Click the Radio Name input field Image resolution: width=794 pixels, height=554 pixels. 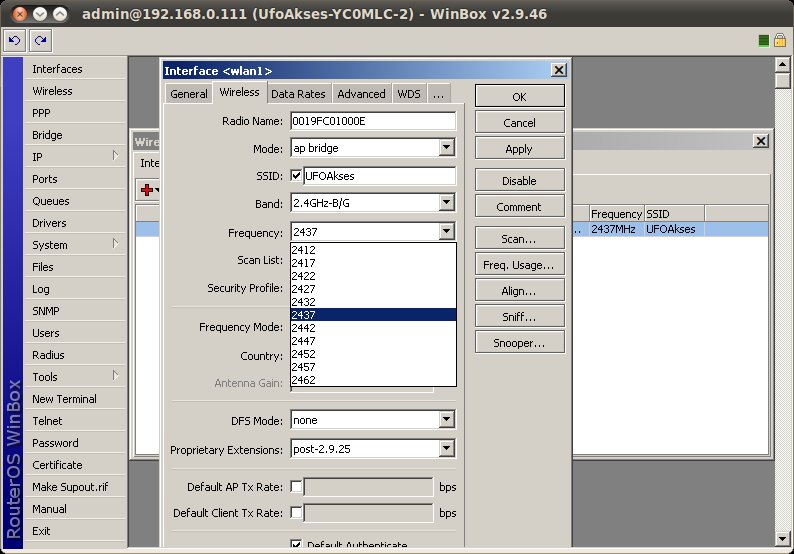372,121
